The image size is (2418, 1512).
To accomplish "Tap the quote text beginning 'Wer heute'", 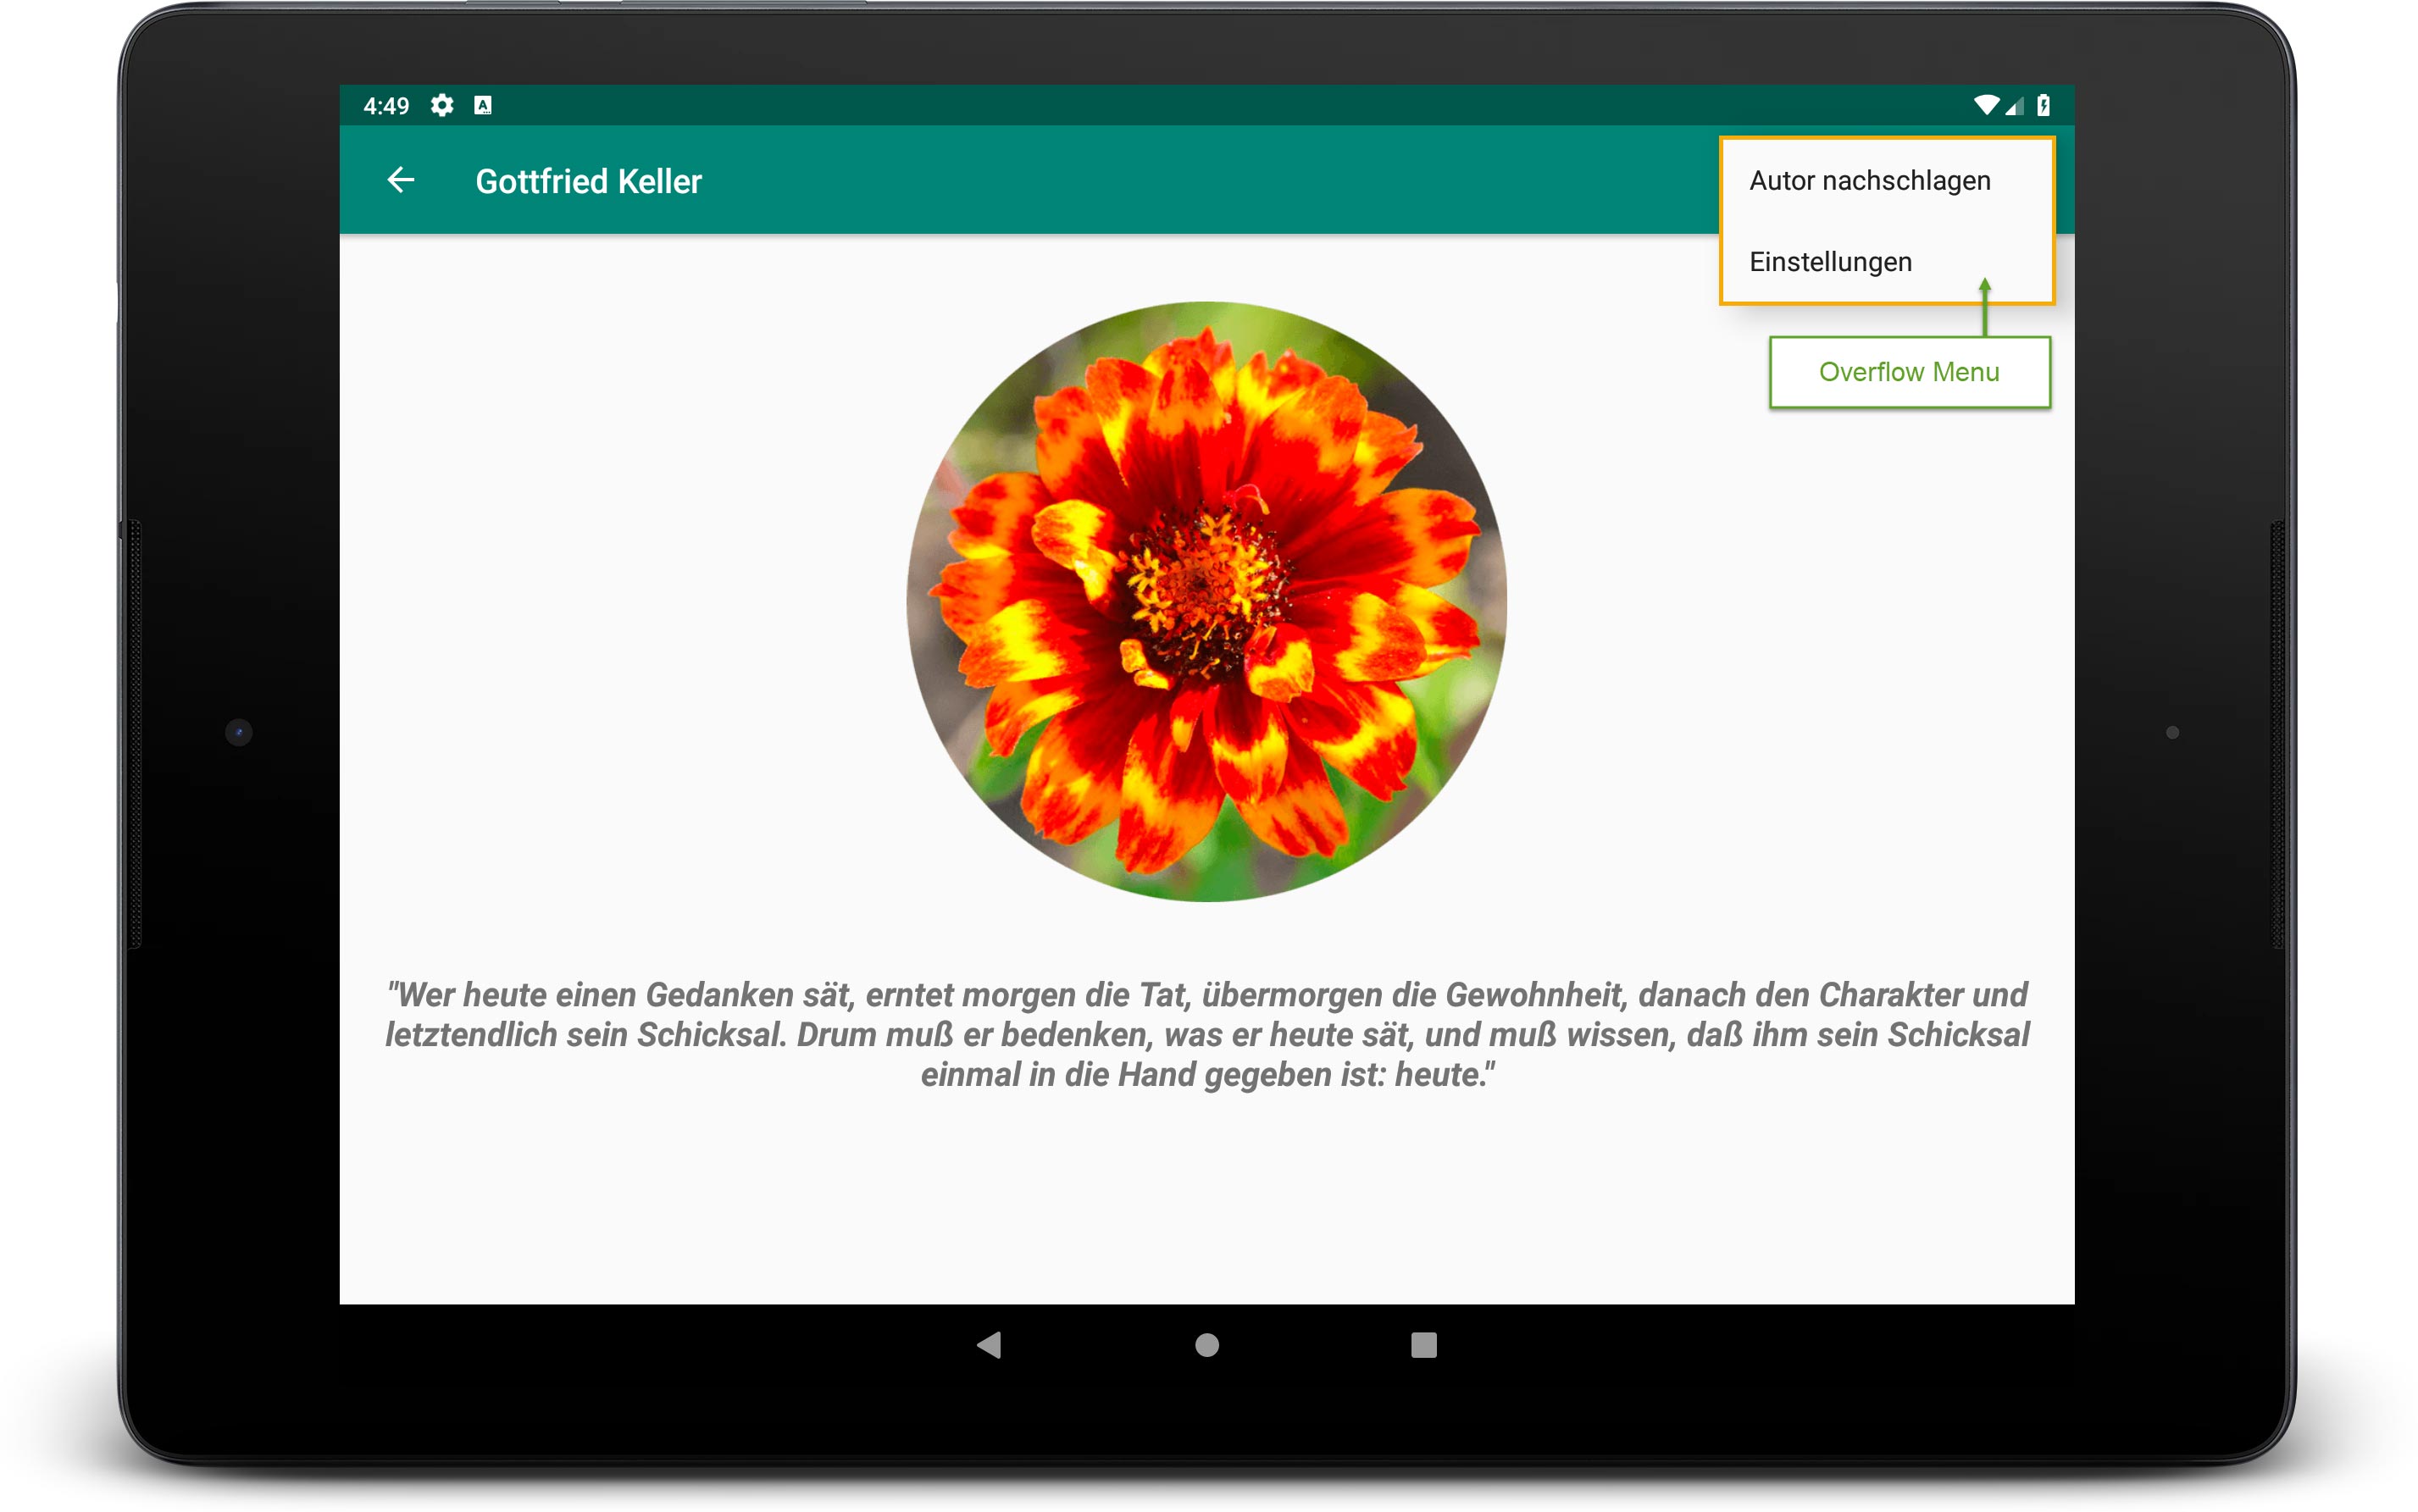I will click(x=1207, y=1034).
